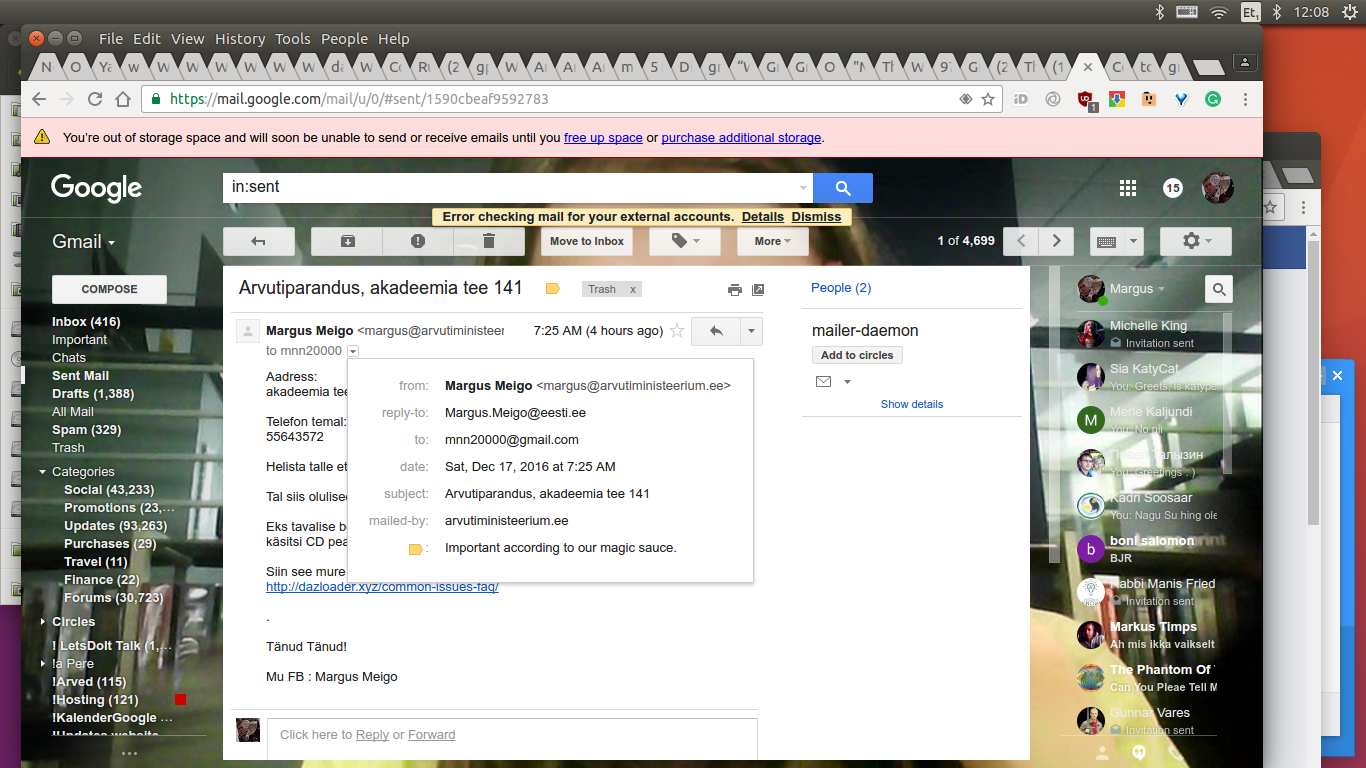Click the browser address bar URL
Screen dimensions: 1366x768
pyautogui.click(x=359, y=99)
